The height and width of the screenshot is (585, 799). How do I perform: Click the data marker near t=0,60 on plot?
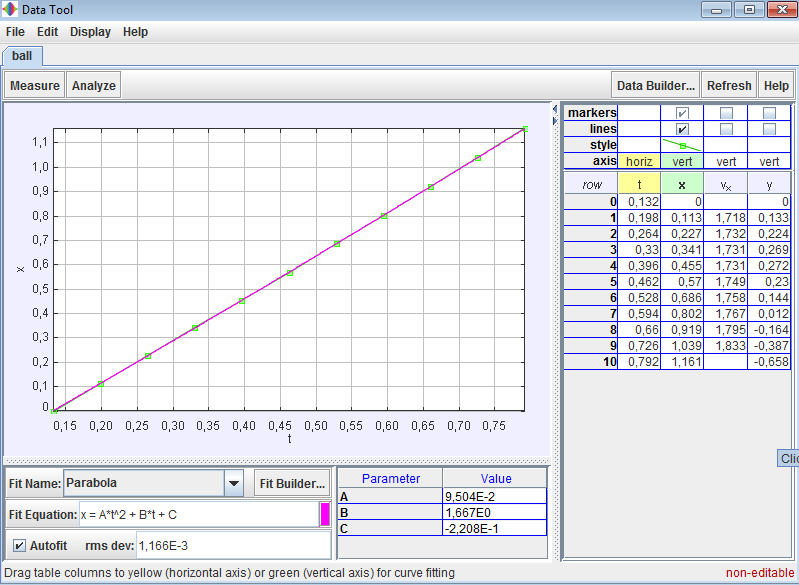tap(384, 216)
